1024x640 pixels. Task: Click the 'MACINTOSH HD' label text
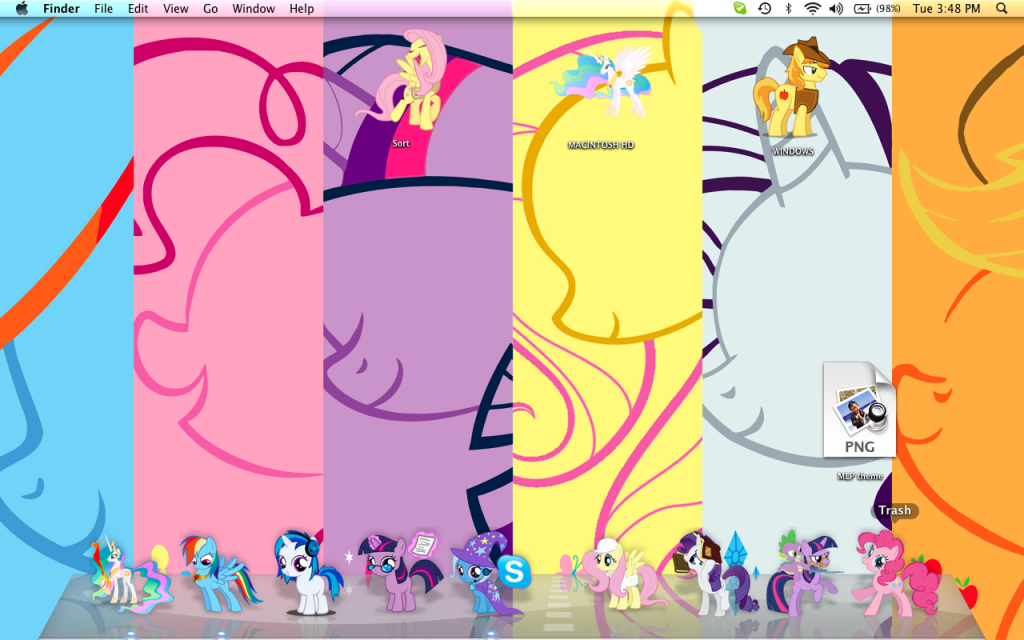point(601,145)
